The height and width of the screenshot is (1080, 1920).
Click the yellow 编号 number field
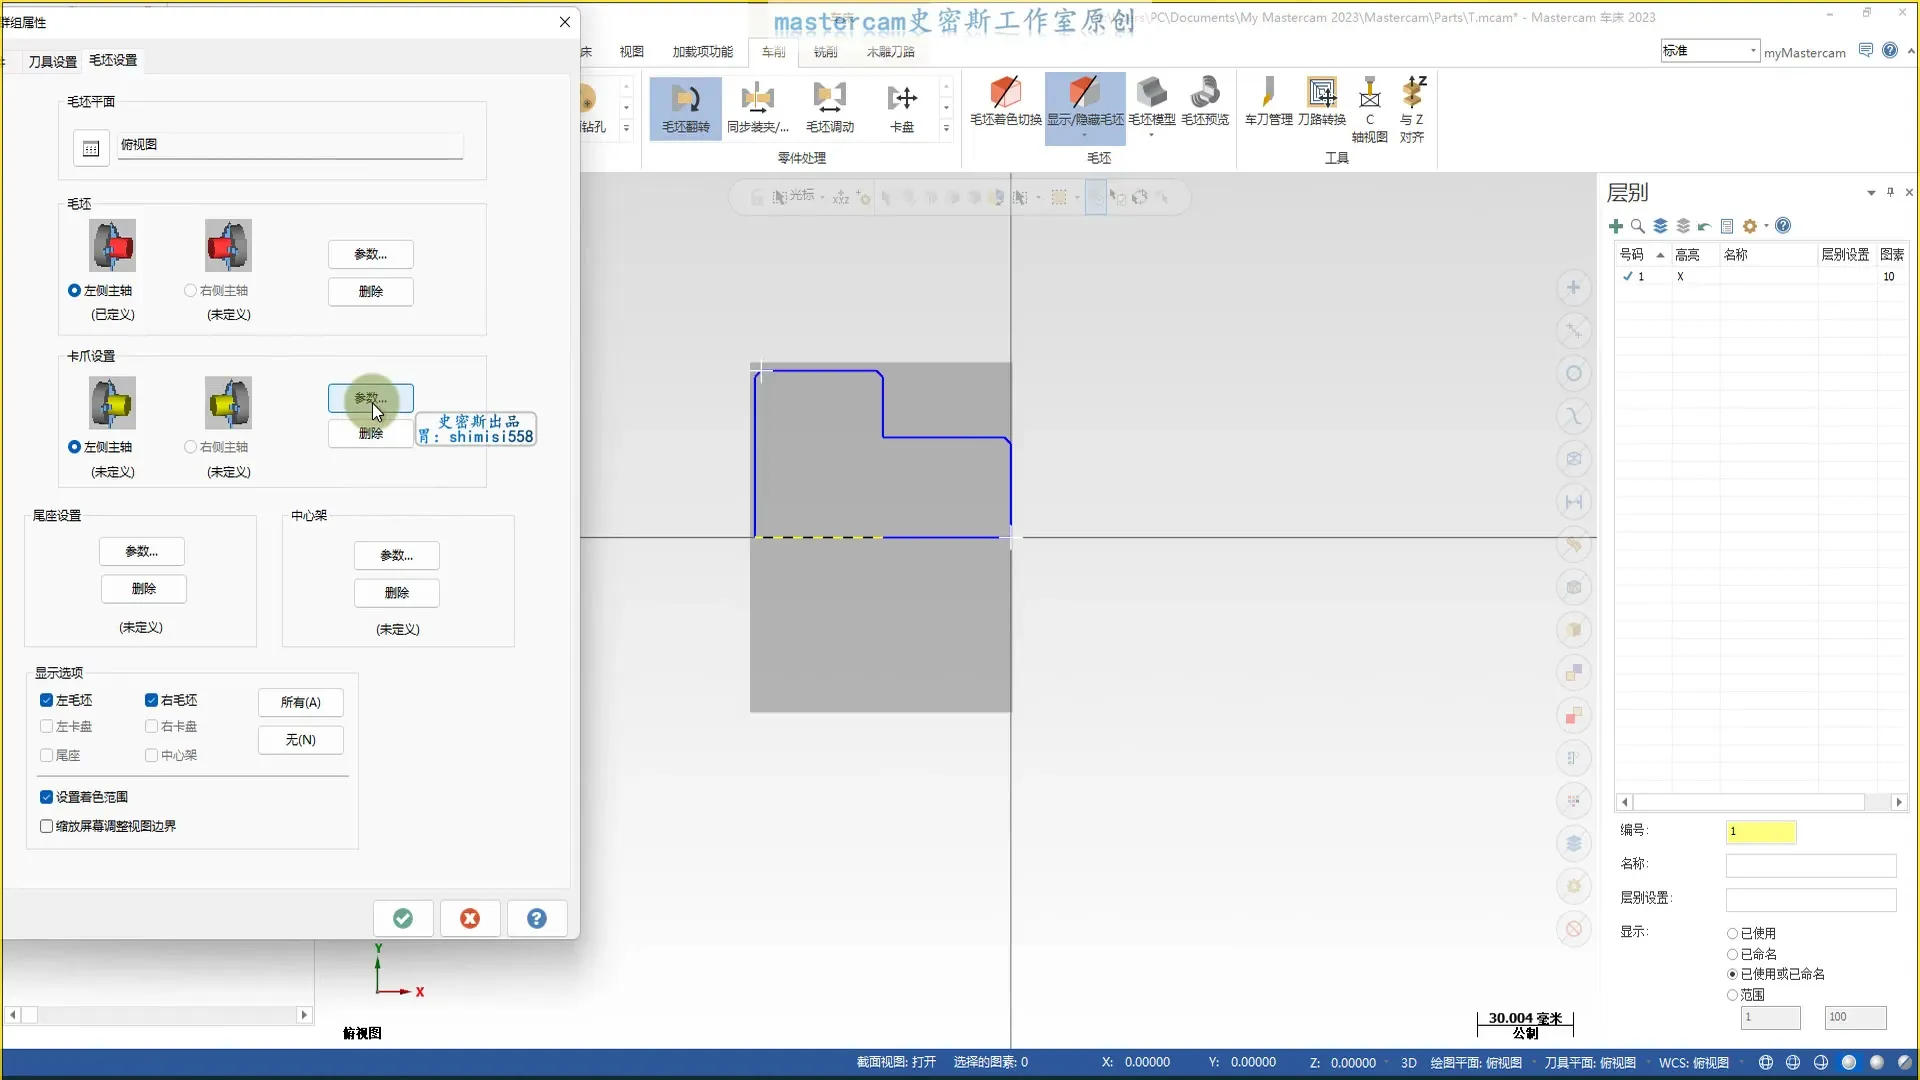pos(1760,831)
